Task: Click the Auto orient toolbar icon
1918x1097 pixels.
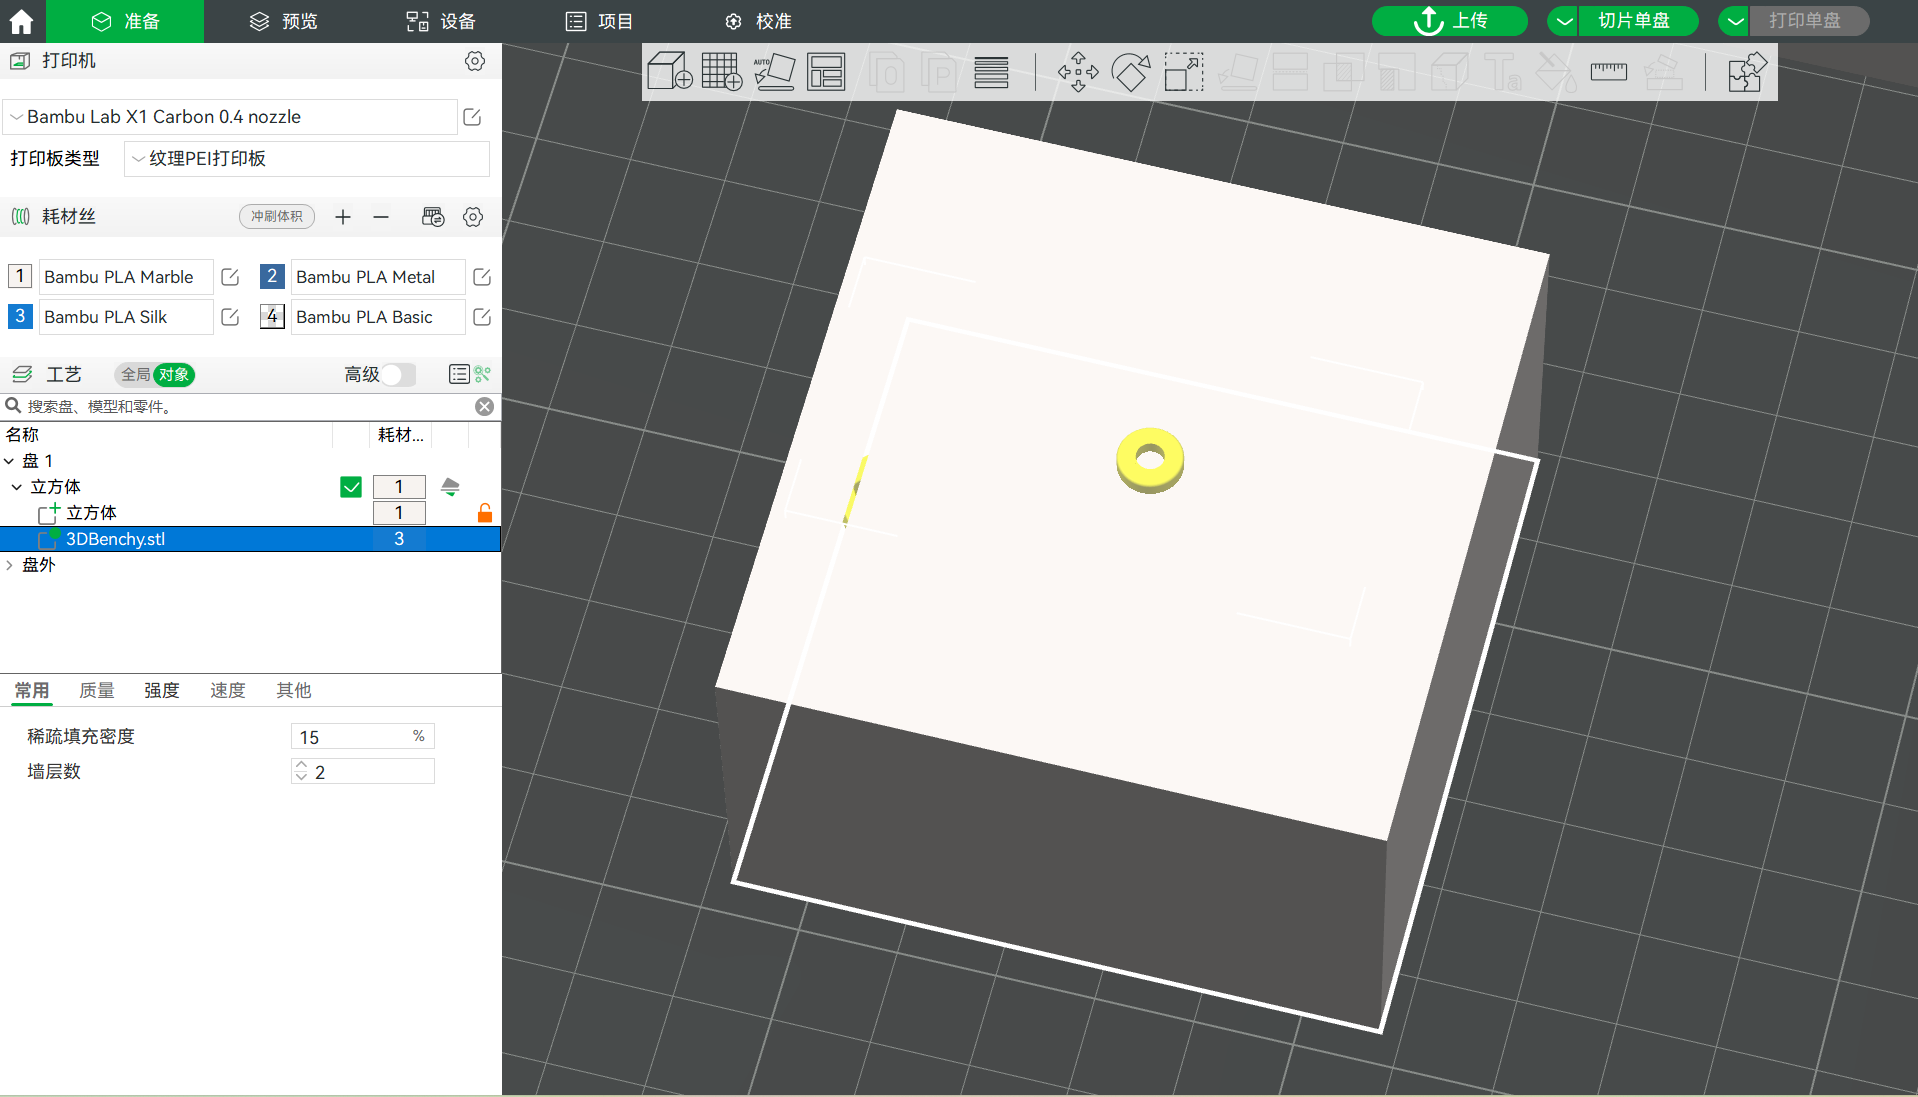Action: coord(774,72)
